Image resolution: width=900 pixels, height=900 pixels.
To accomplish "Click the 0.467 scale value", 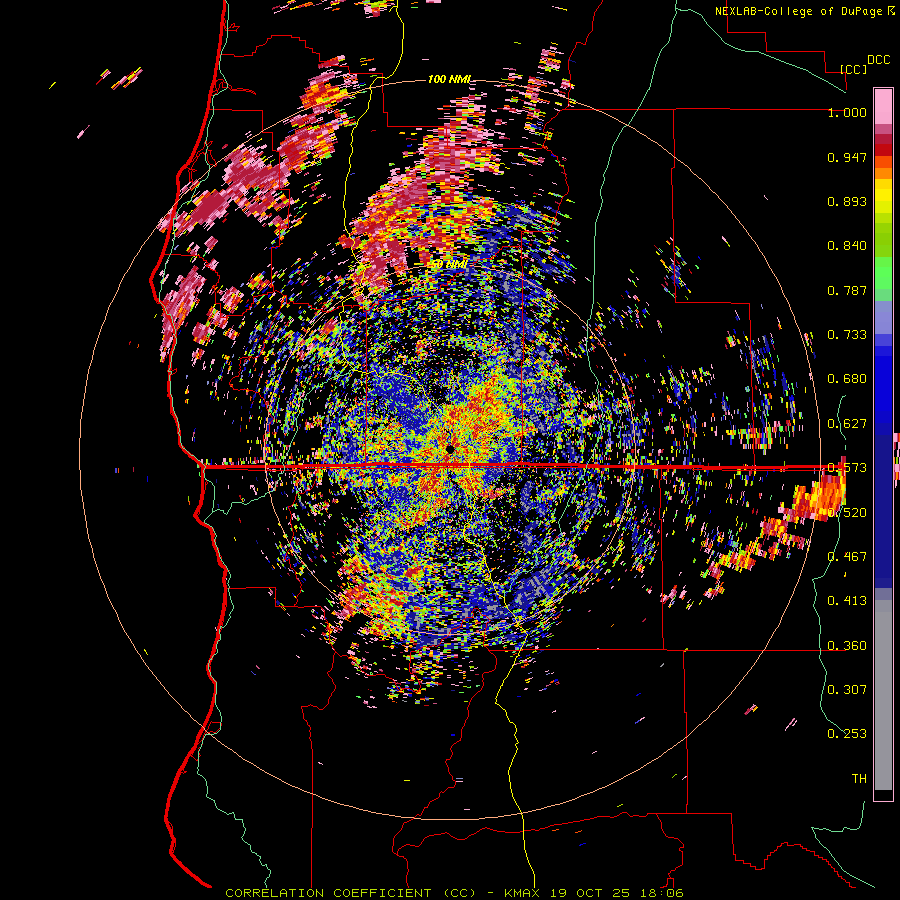I will click(x=847, y=556).
